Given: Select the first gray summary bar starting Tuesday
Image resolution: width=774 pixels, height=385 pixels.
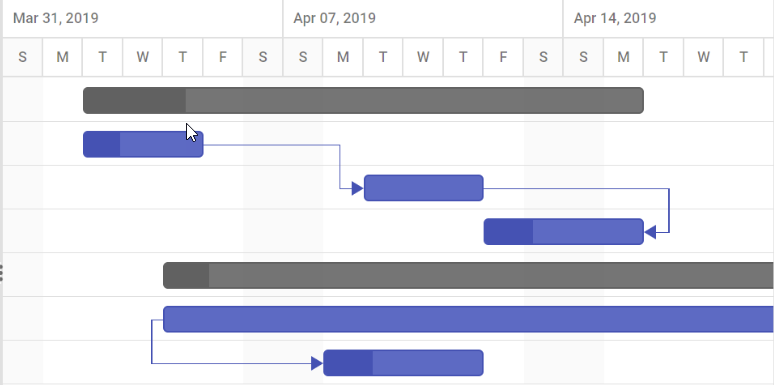Looking at the screenshot, I should point(363,101).
